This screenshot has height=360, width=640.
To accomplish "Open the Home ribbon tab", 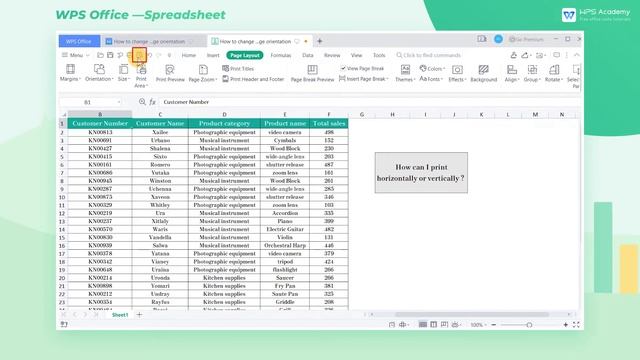I will point(189,55).
